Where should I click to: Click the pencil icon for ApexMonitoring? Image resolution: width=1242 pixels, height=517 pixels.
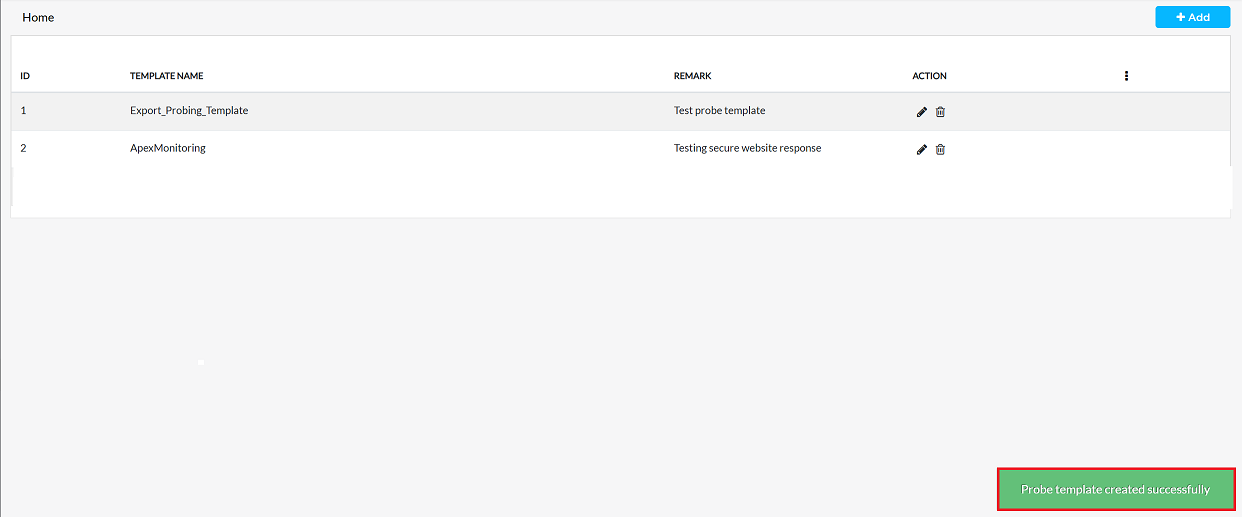(x=922, y=150)
